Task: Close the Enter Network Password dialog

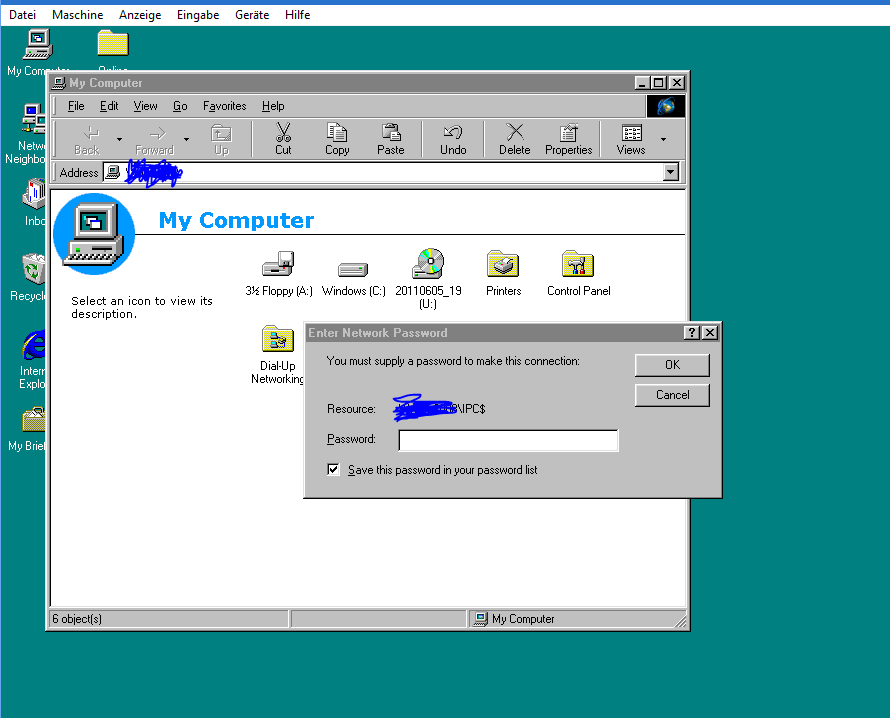Action: click(x=710, y=333)
